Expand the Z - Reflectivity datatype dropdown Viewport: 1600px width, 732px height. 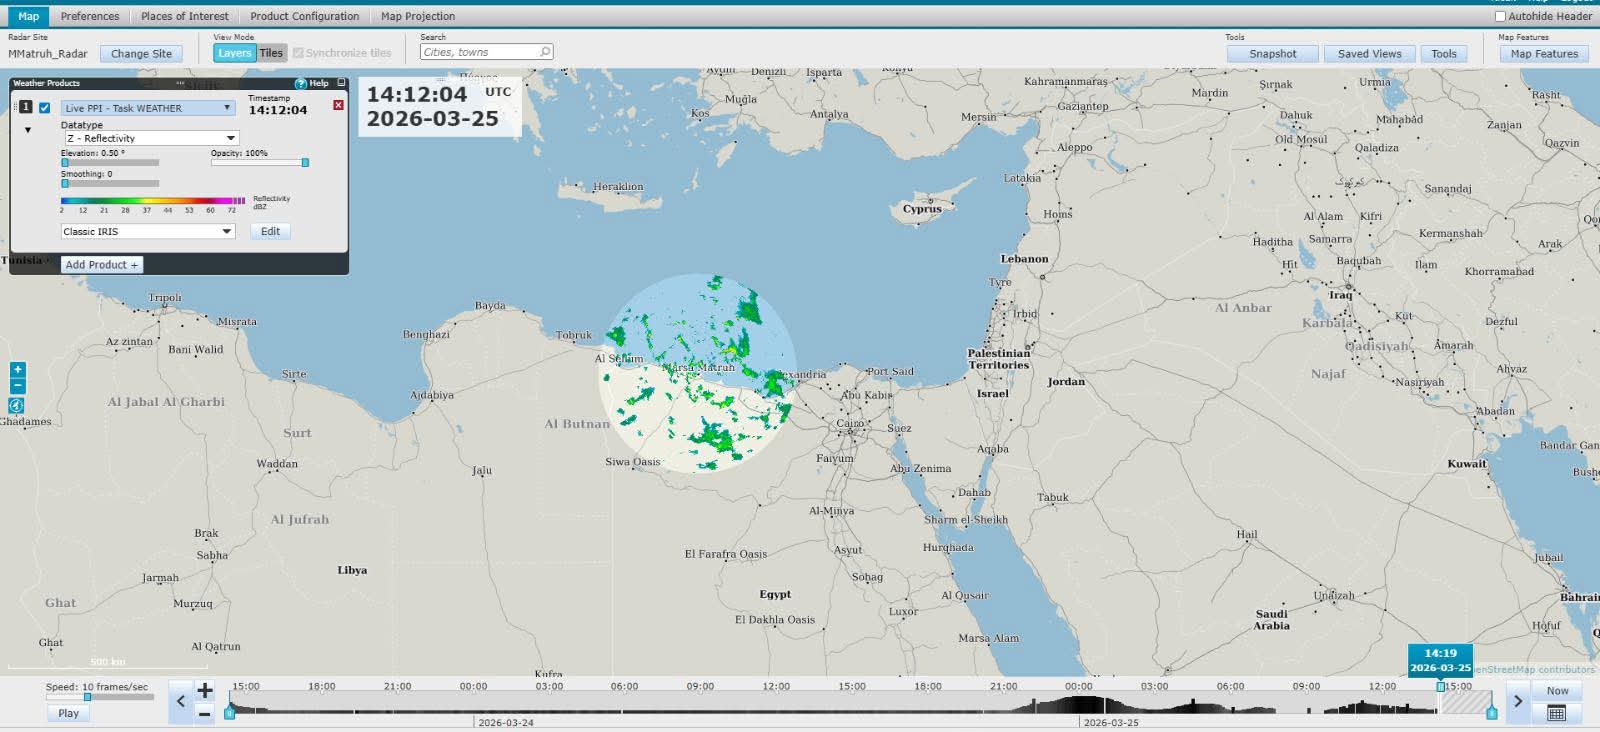[151, 138]
